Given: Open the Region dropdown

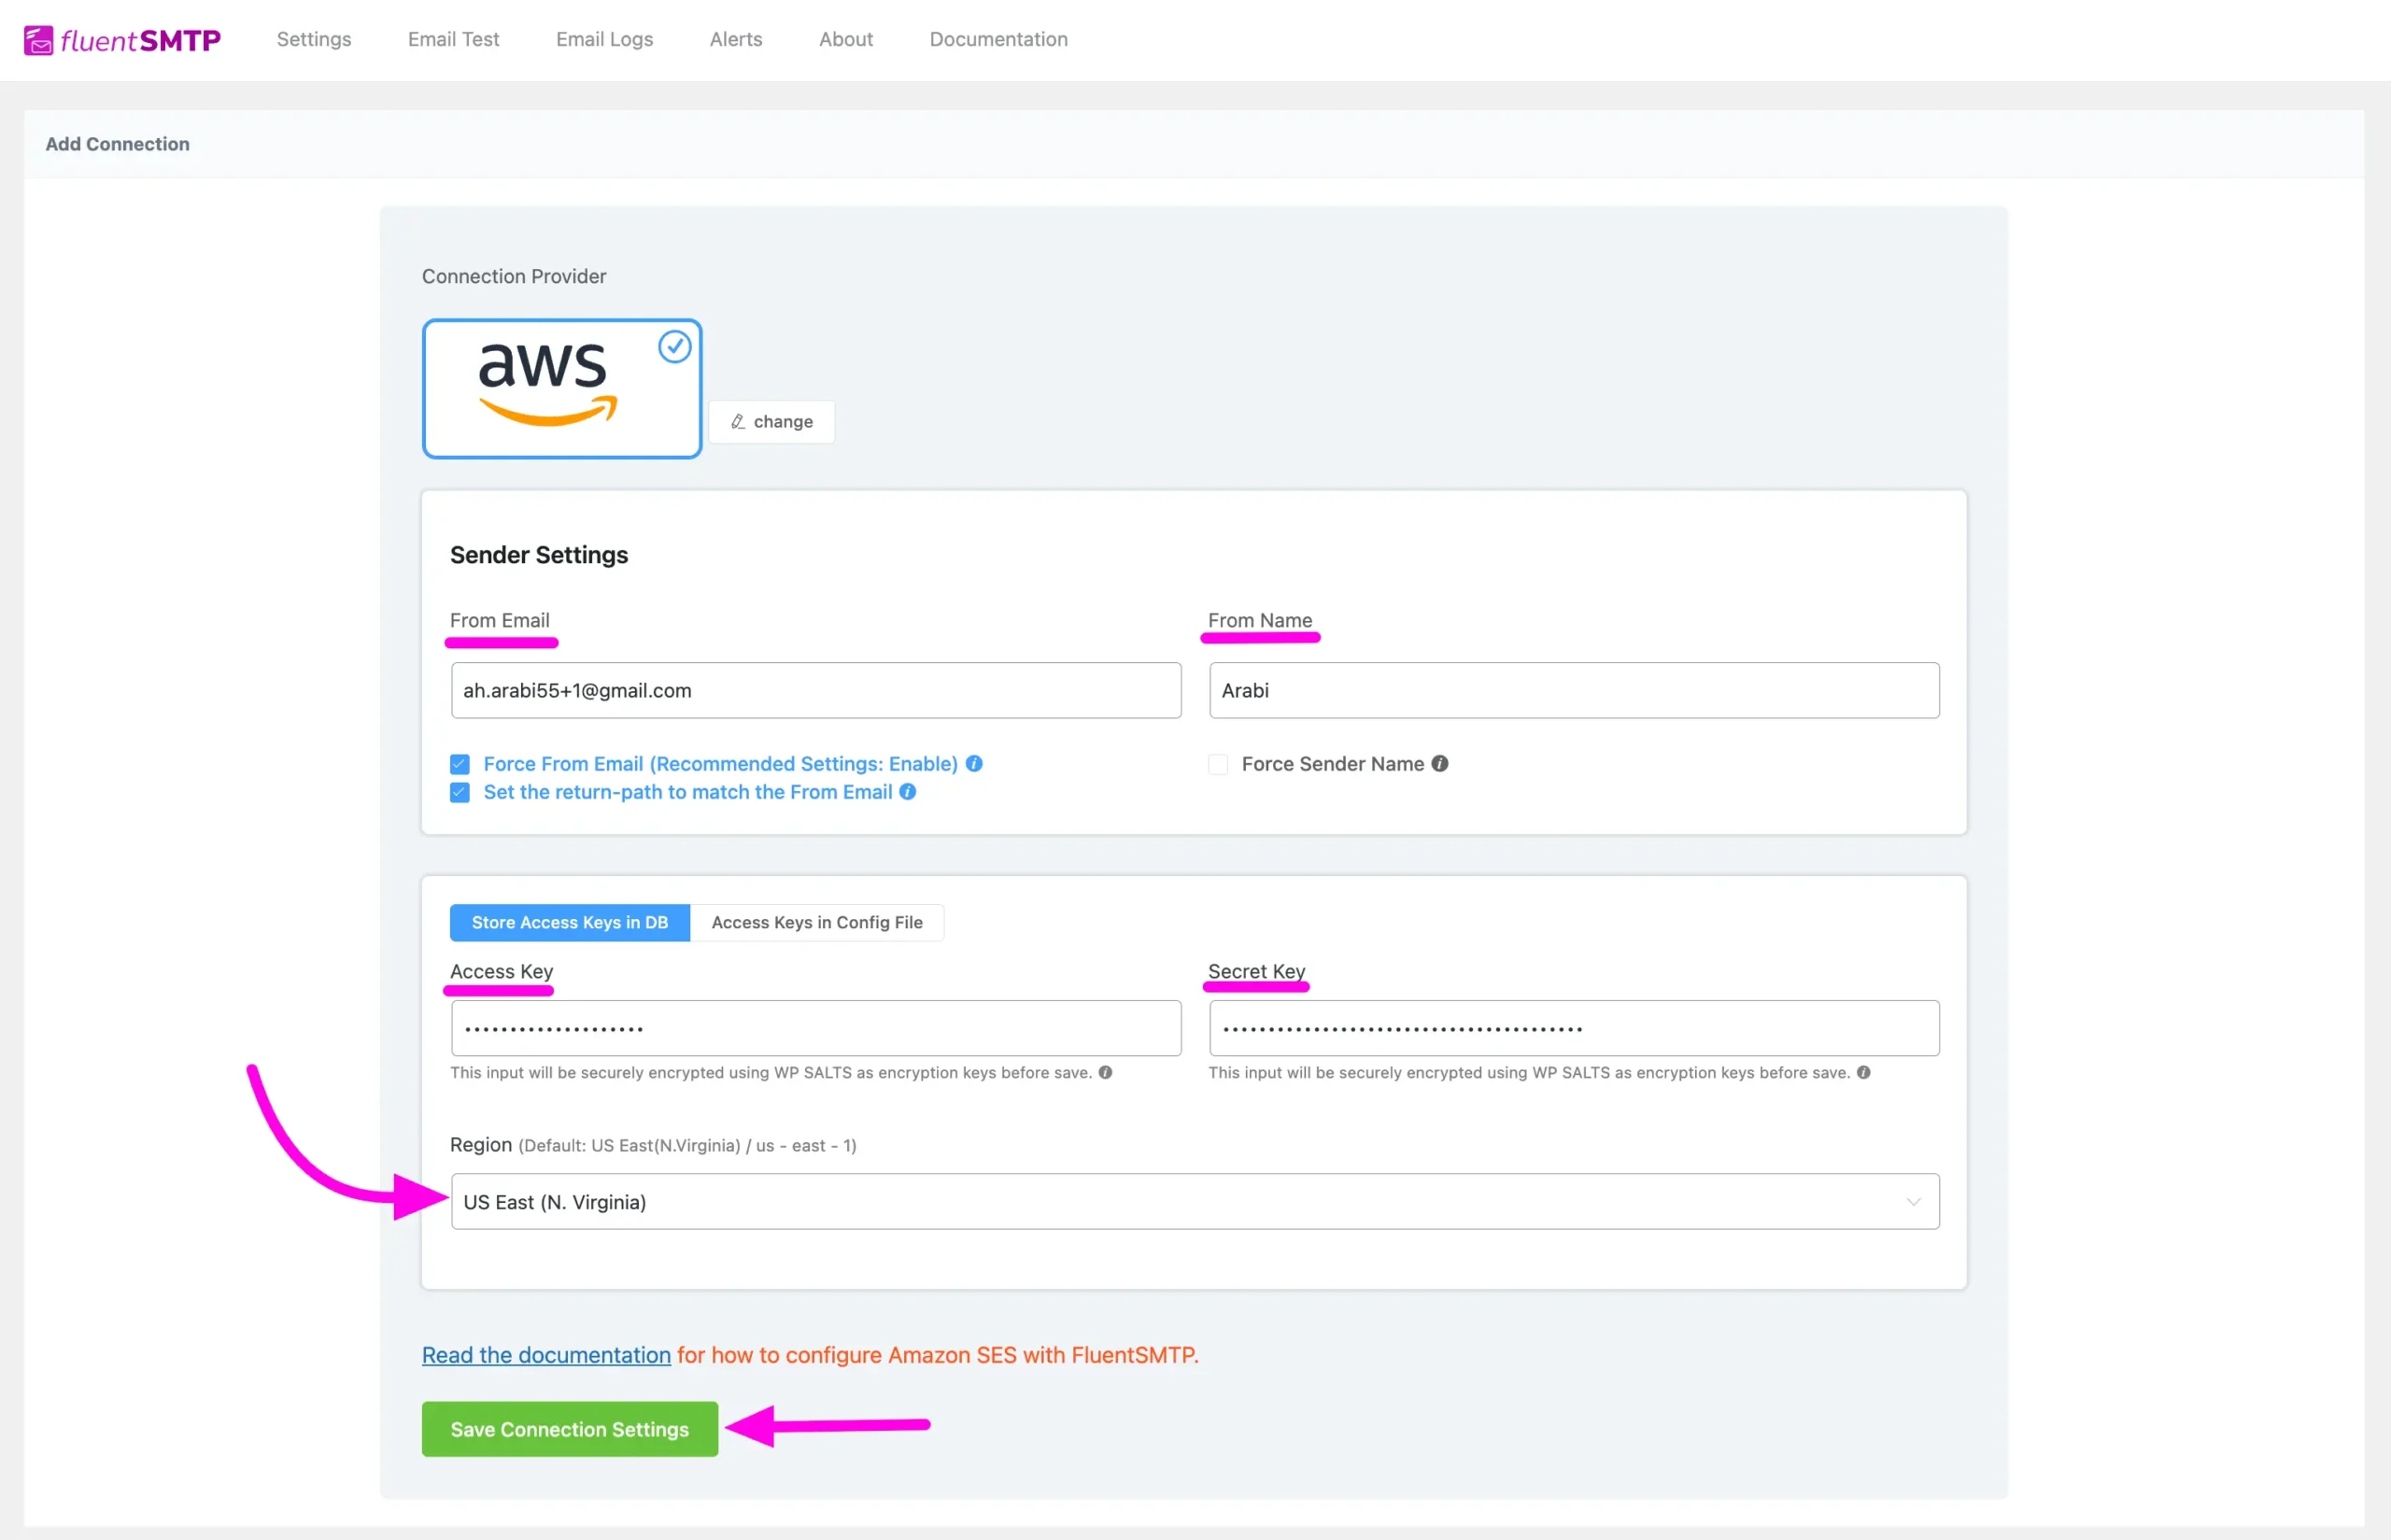Looking at the screenshot, I should point(1195,1202).
